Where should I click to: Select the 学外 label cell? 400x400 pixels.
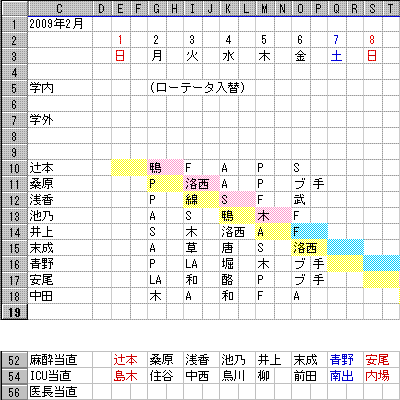click(x=60, y=120)
